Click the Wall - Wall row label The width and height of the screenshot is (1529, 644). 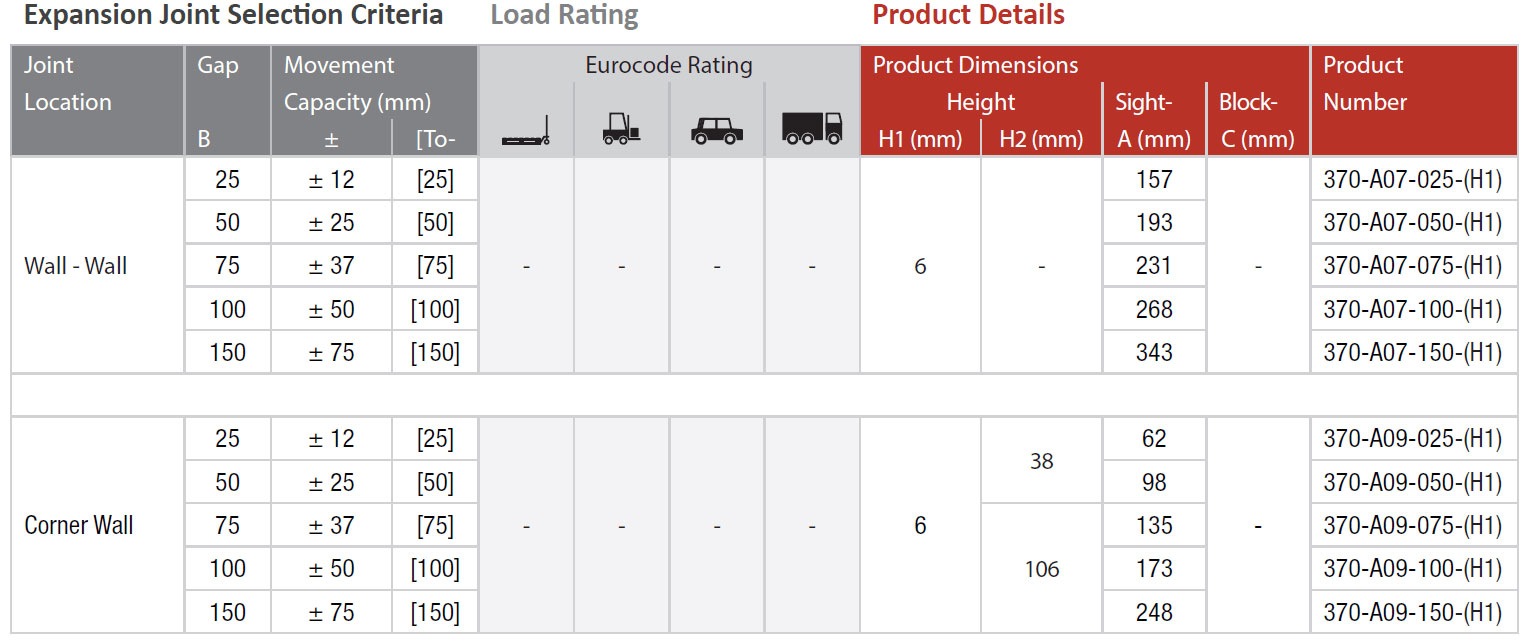[x=76, y=266]
